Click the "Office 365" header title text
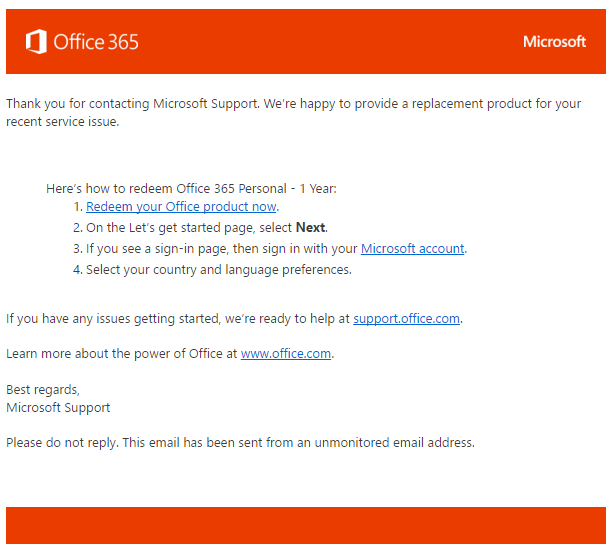 click(x=96, y=42)
